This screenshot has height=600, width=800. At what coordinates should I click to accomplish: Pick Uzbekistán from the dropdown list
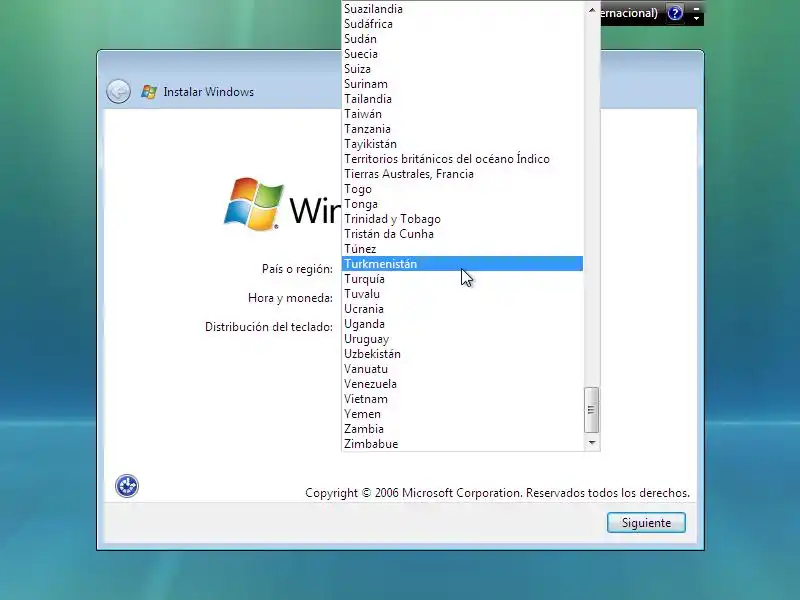click(462, 354)
